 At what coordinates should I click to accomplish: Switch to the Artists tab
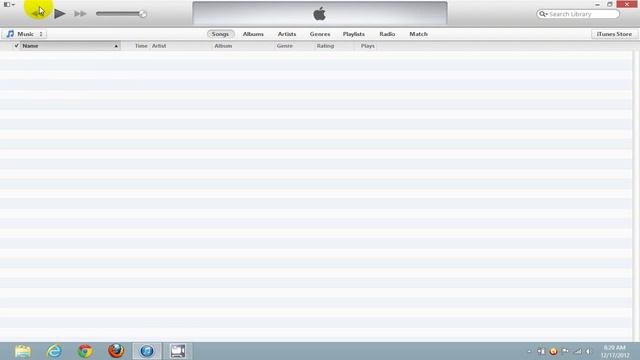click(x=287, y=34)
